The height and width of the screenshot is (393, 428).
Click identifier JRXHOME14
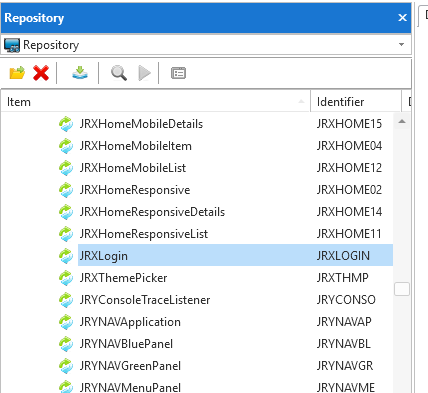349,212
